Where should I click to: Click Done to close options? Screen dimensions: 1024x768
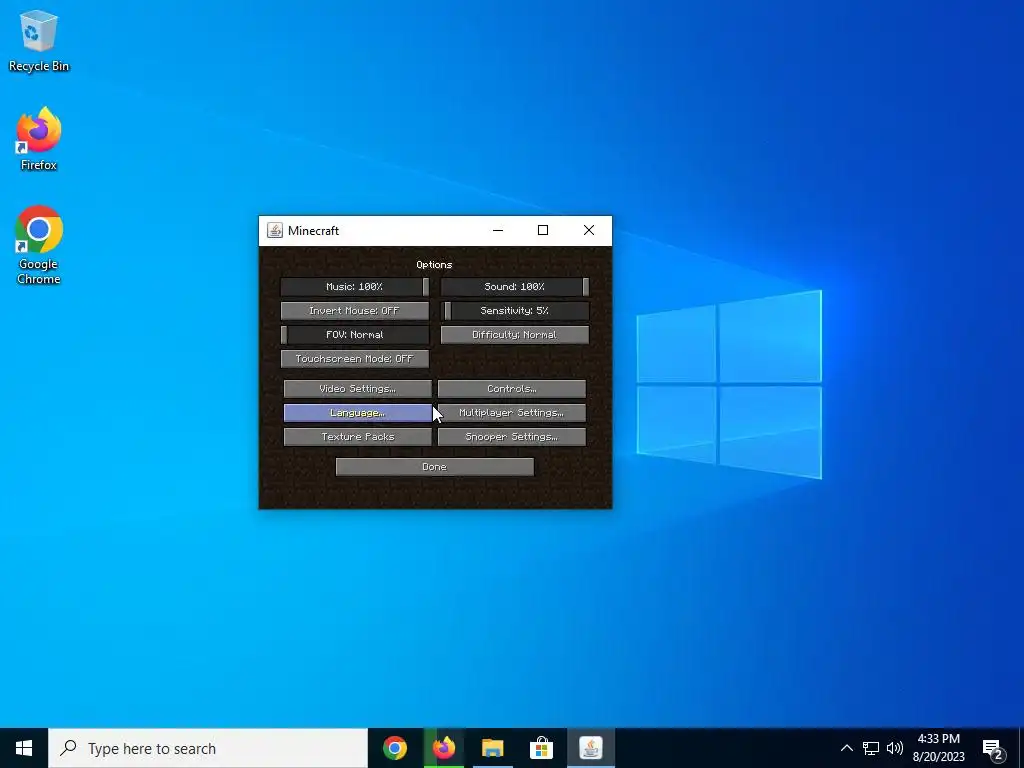coord(434,467)
